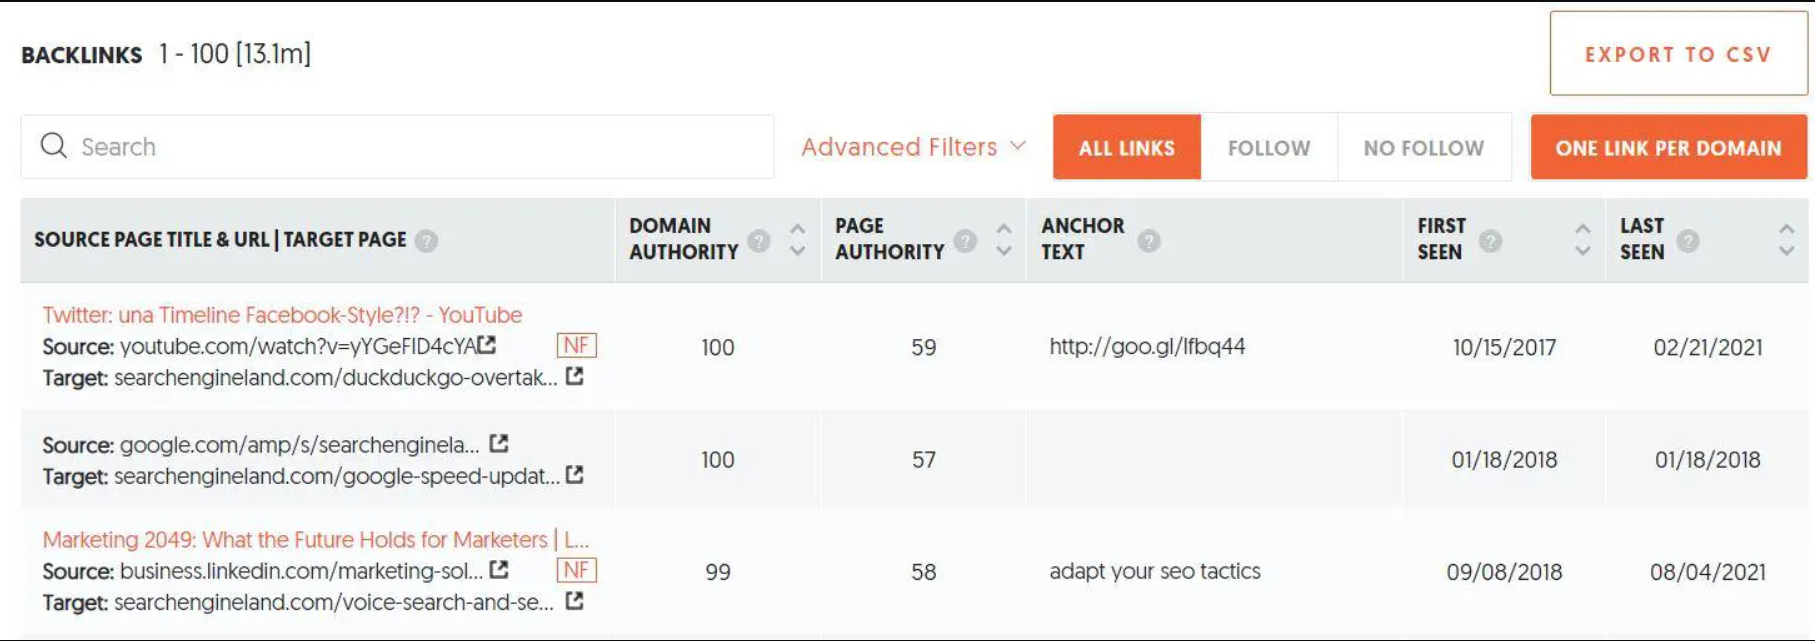Open the external link icon beside youtube.com source
This screenshot has width=1815, height=641.
(487, 344)
